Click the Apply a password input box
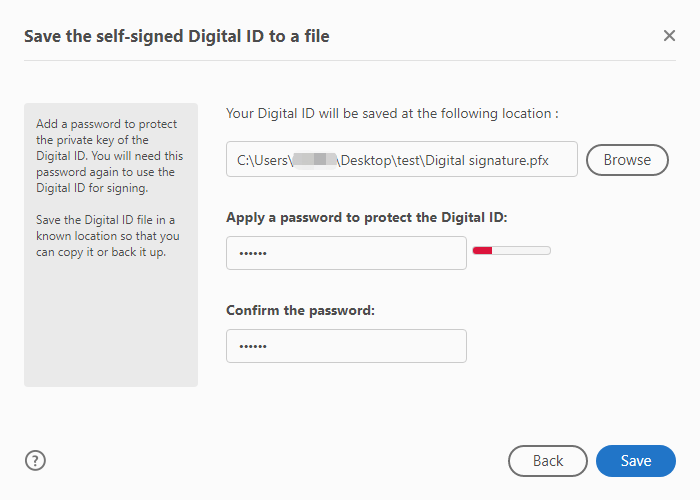 [x=346, y=253]
